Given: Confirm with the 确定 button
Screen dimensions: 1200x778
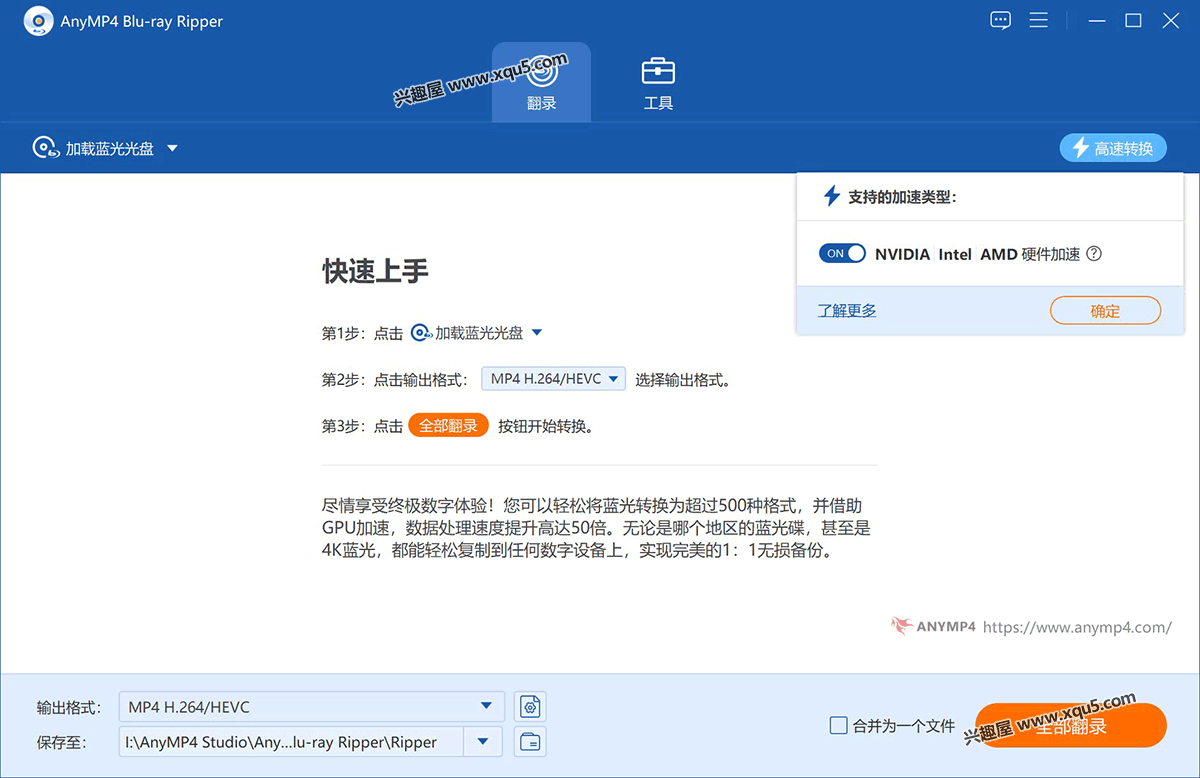Looking at the screenshot, I should point(1105,311).
